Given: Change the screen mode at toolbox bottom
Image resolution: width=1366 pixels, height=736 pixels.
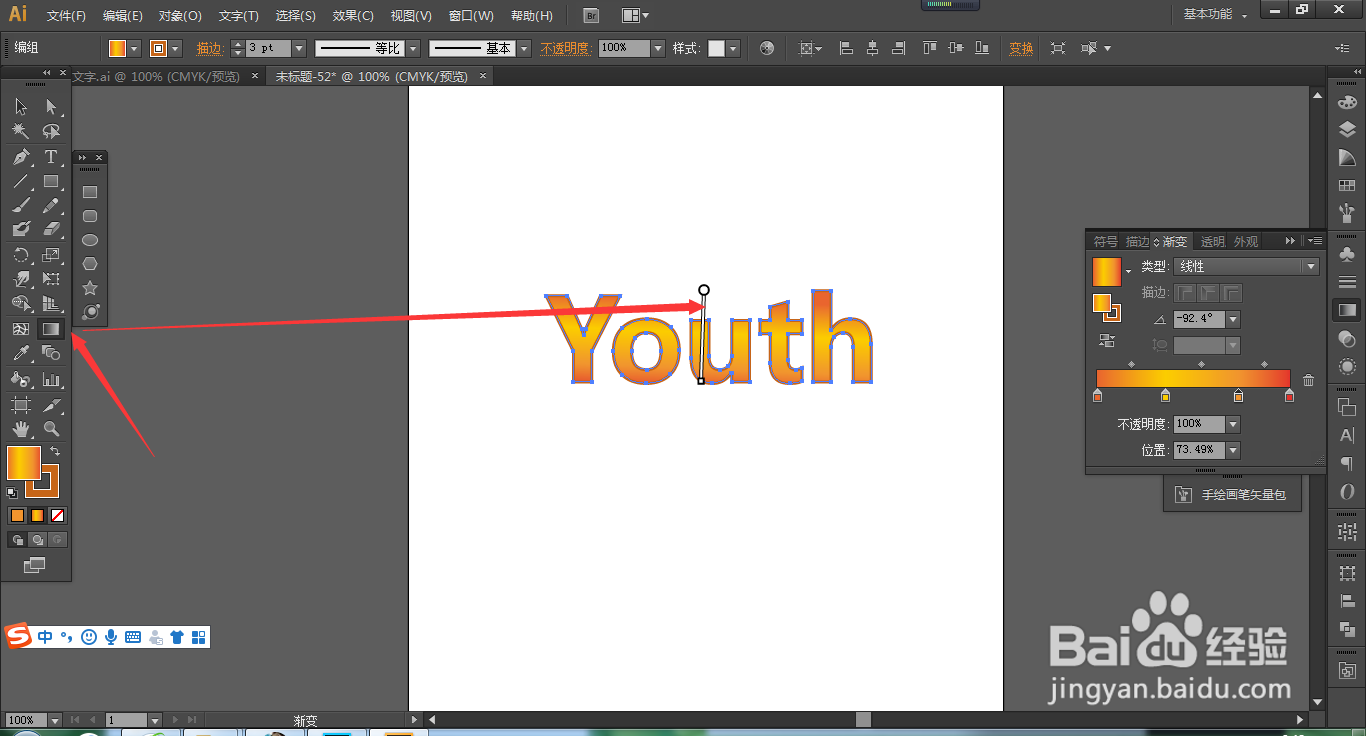Looking at the screenshot, I should pyautogui.click(x=35, y=565).
